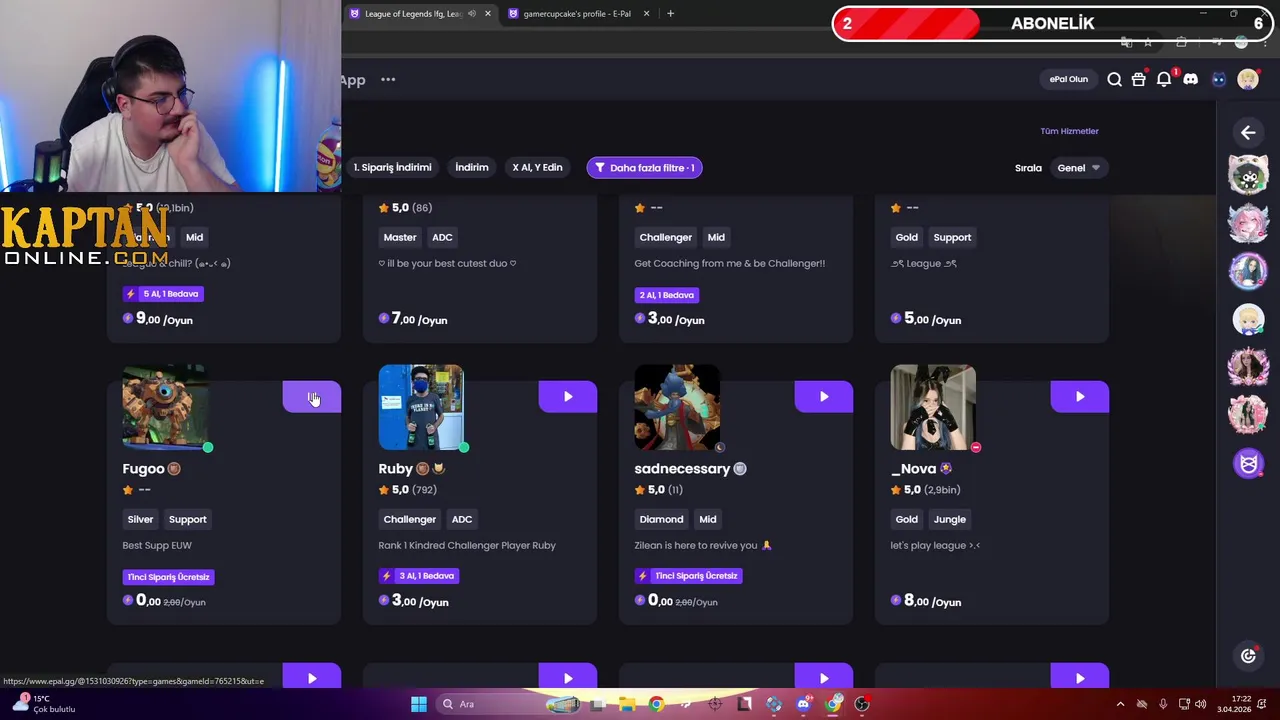
Task: Click 'Get Coaching from me & be Challenger!!' text
Action: tap(730, 263)
